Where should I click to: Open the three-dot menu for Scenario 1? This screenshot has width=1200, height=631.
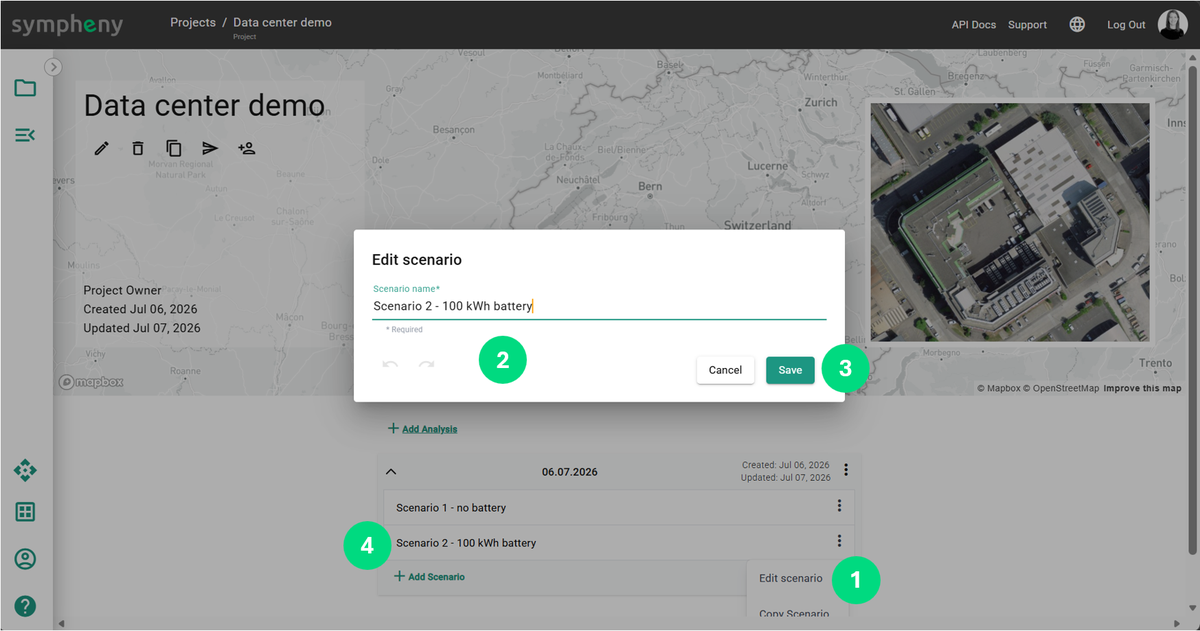tap(839, 507)
